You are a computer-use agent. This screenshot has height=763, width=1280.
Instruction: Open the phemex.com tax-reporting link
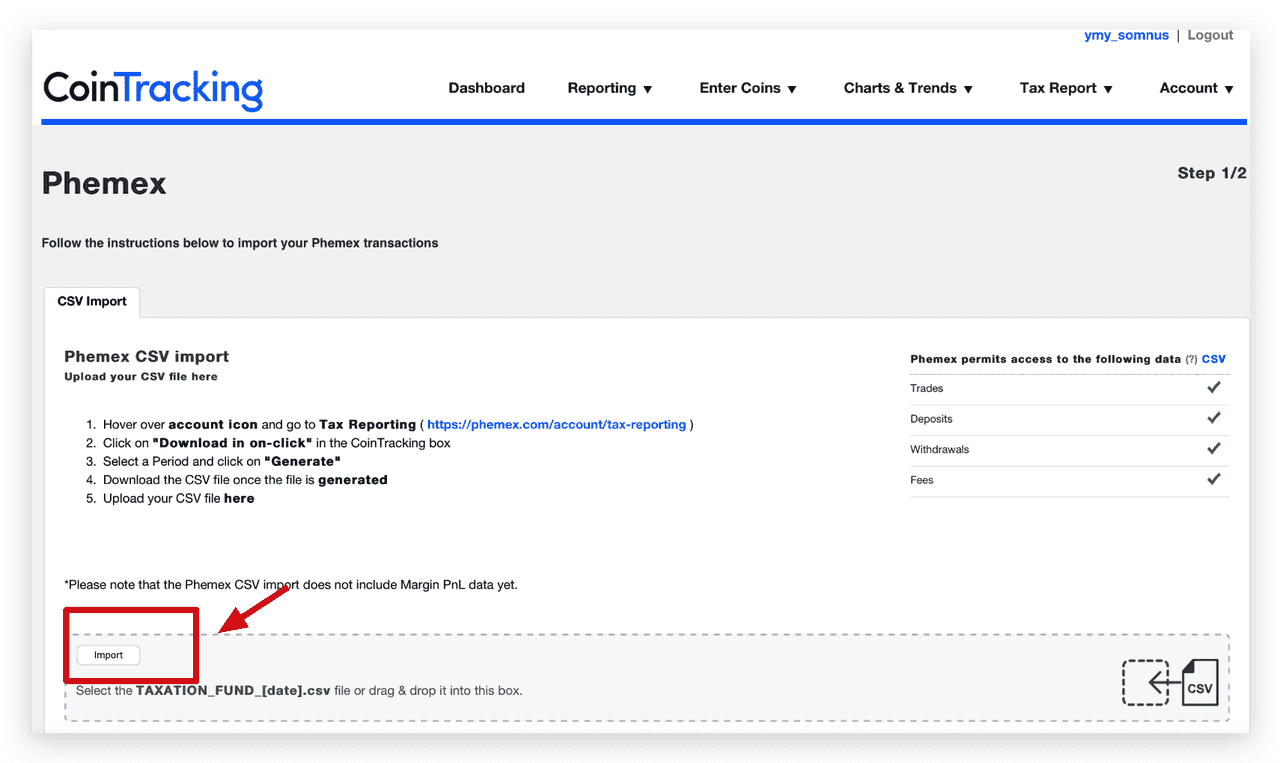pyautogui.click(x=556, y=424)
